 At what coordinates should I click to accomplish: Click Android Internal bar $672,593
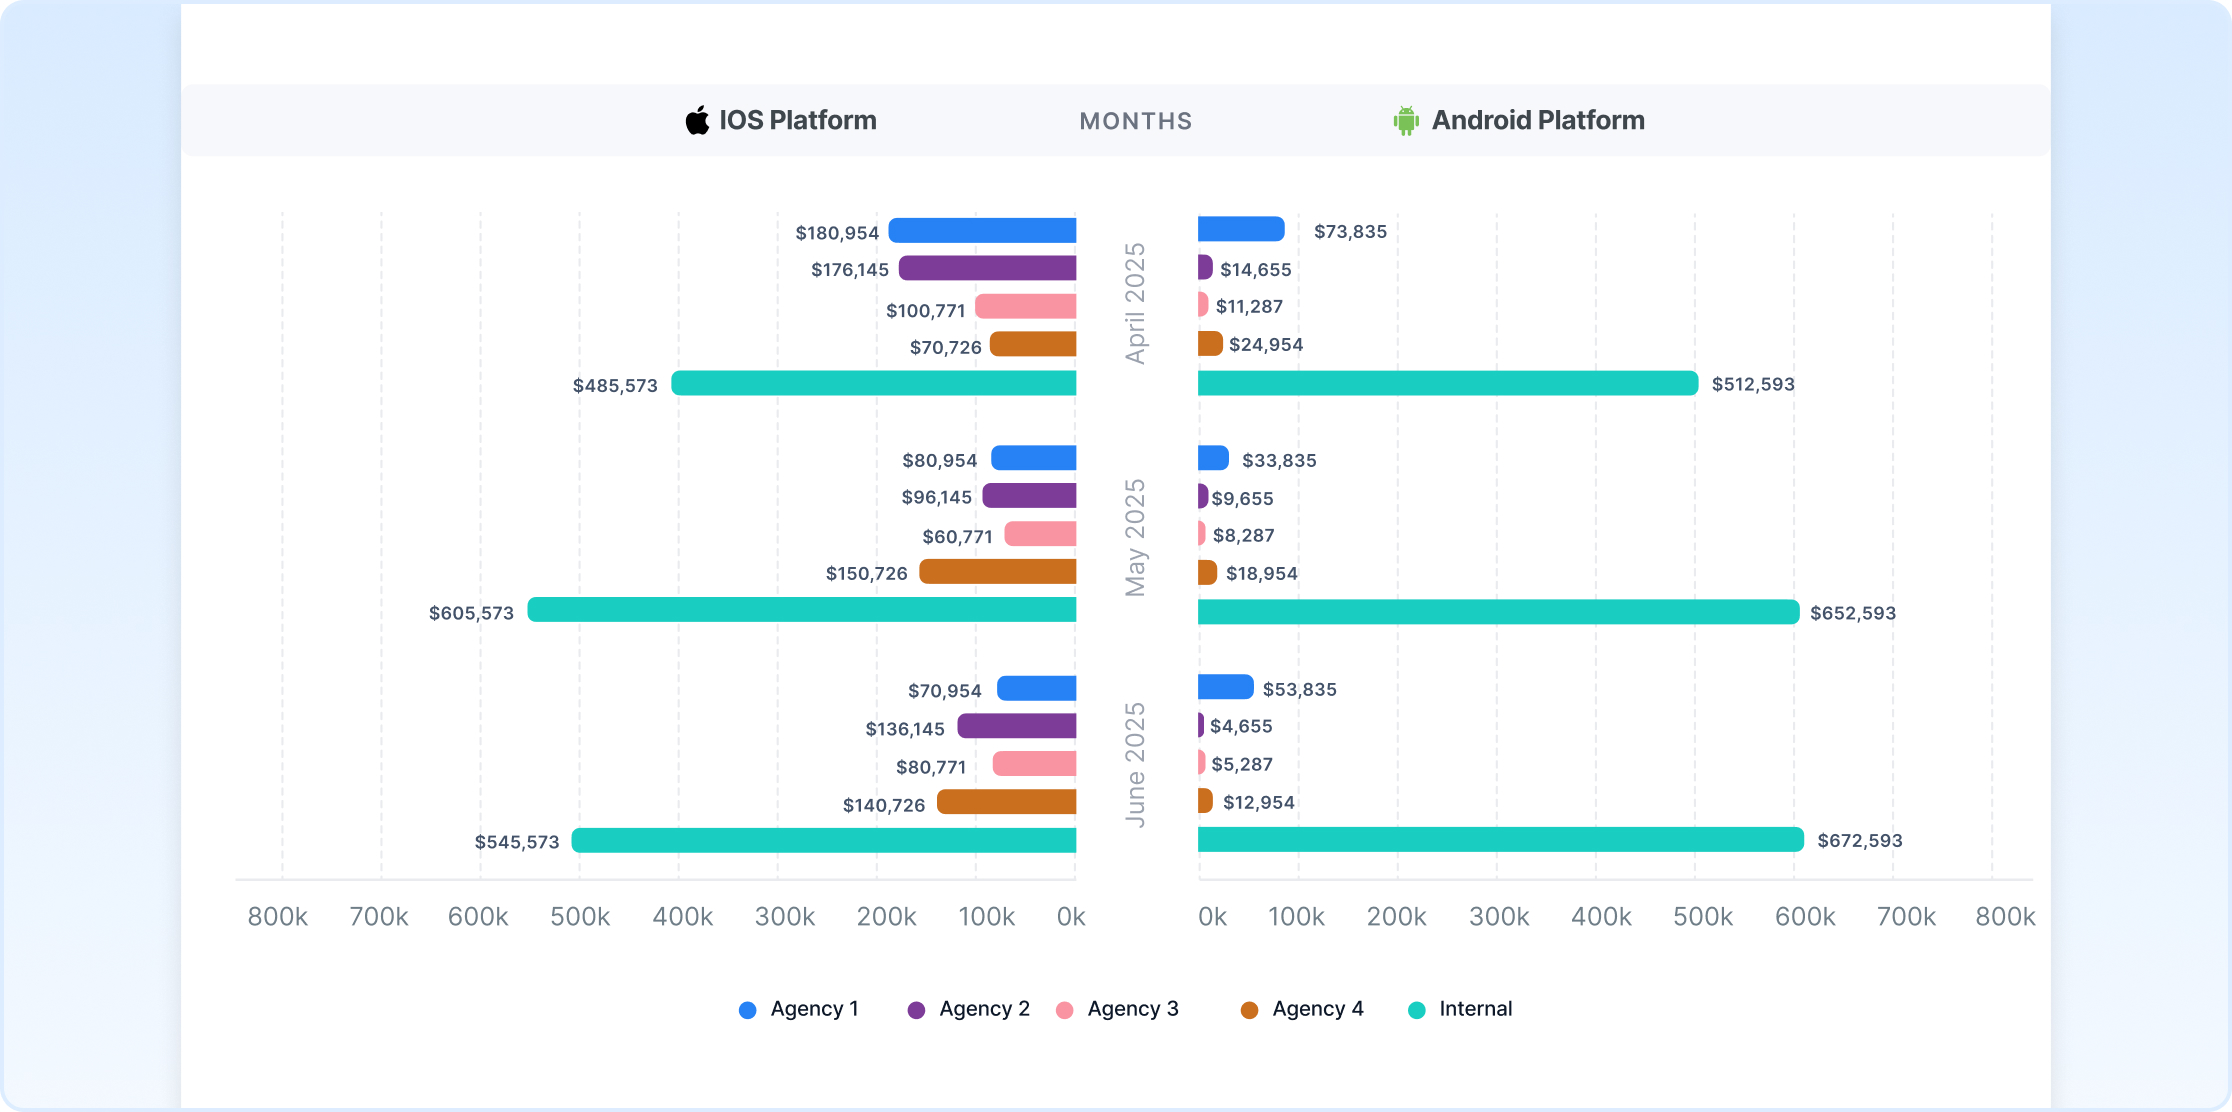[1500, 840]
